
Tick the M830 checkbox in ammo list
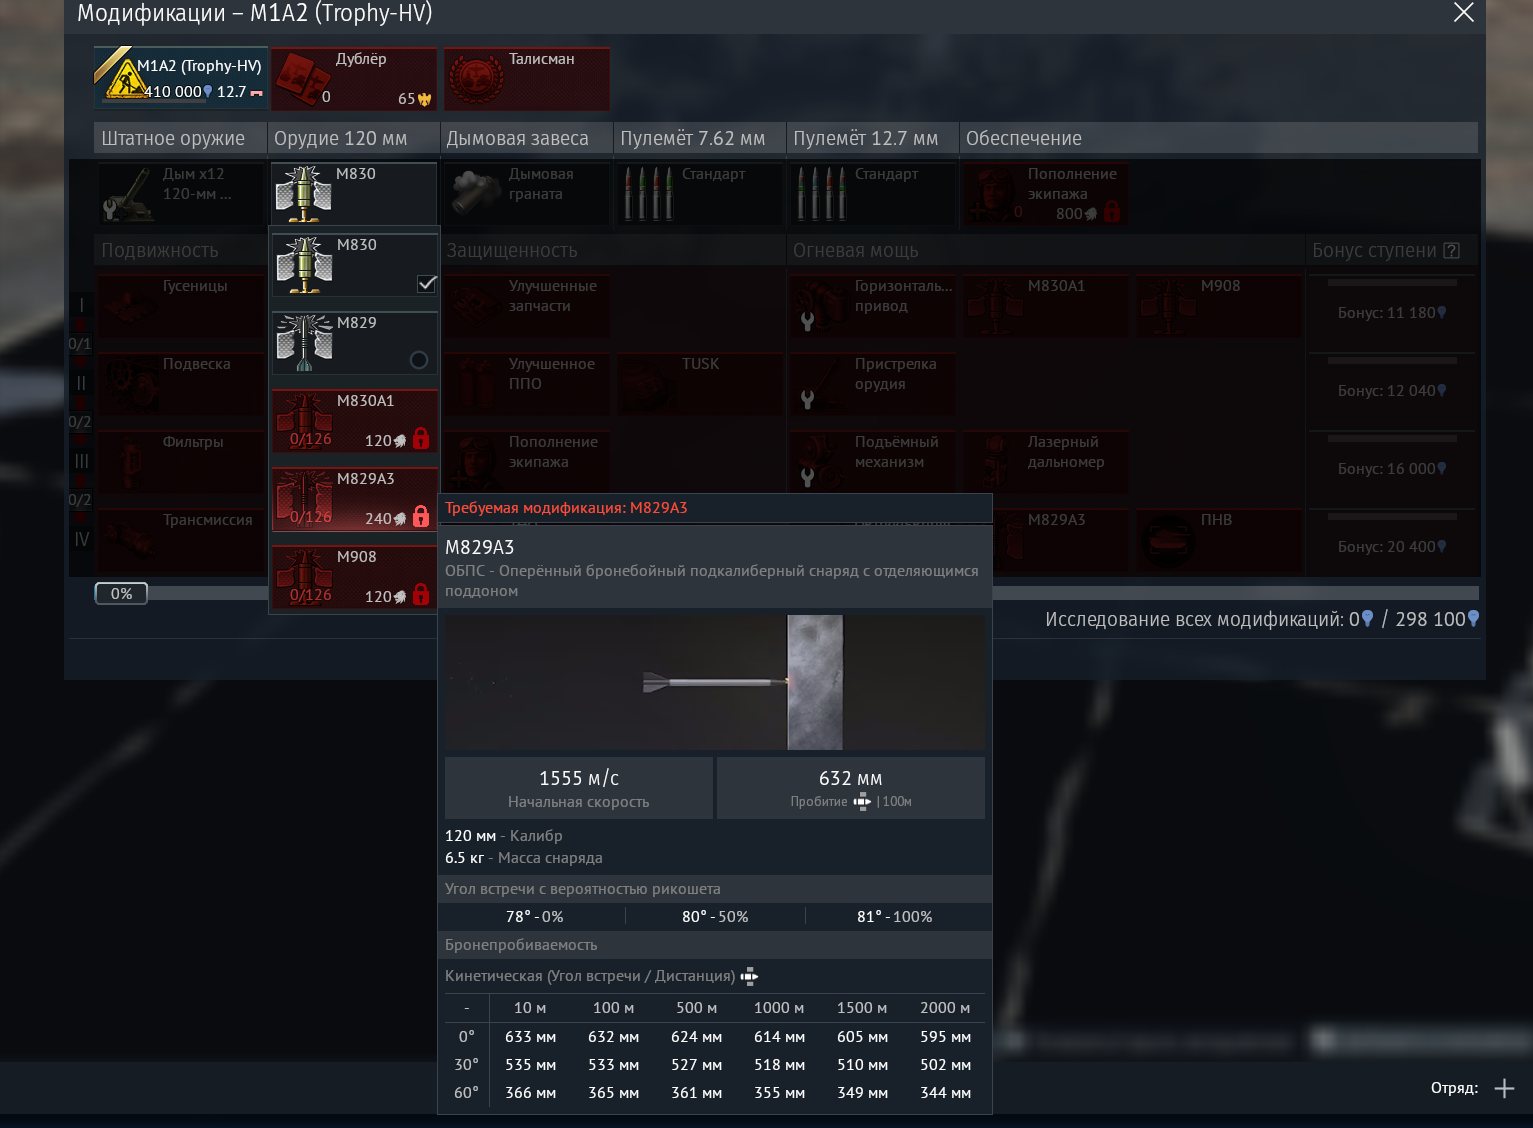(x=427, y=283)
